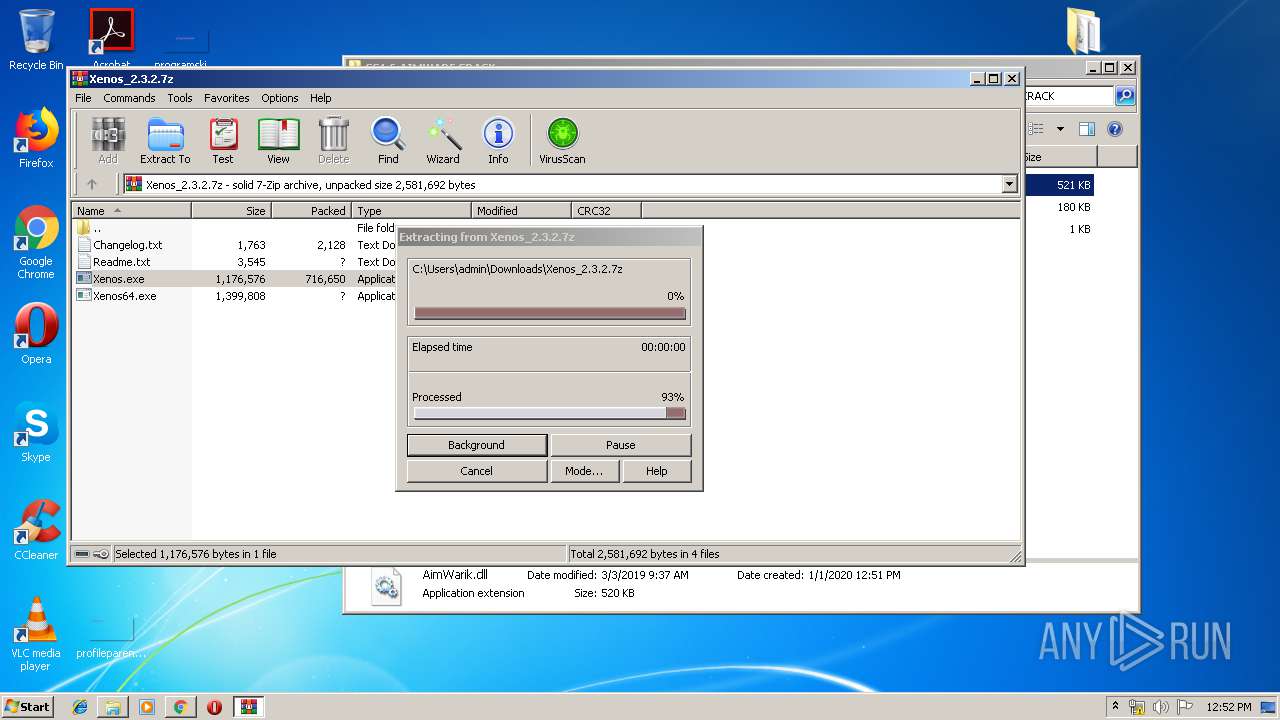Sort by the CRC32 column header

coord(606,211)
